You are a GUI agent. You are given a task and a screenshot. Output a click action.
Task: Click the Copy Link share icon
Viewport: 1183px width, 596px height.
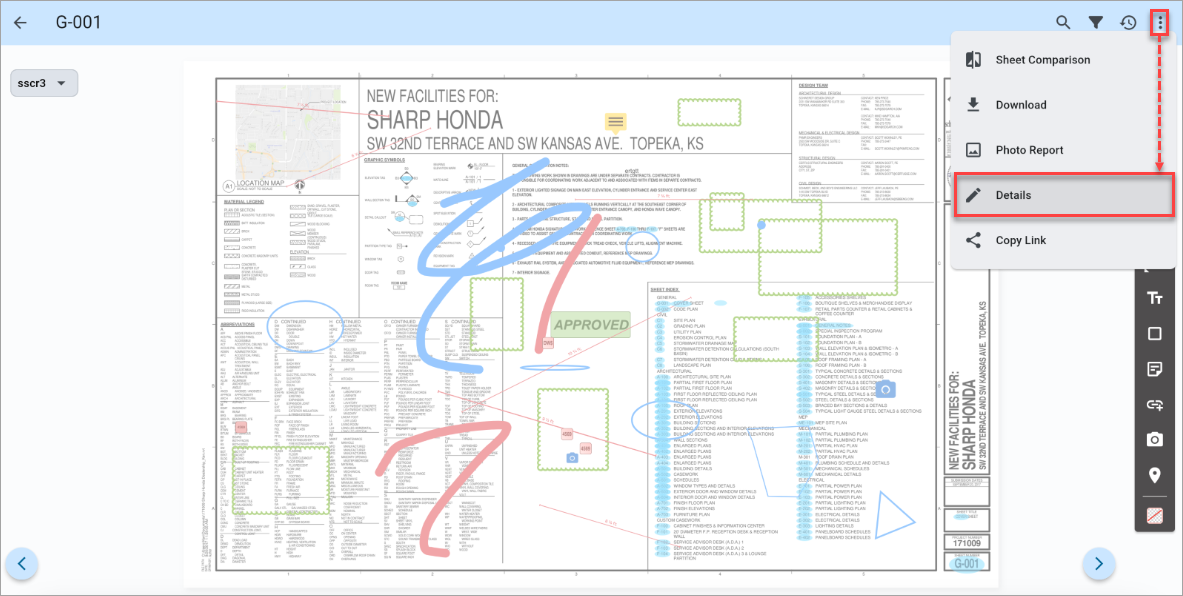(973, 240)
